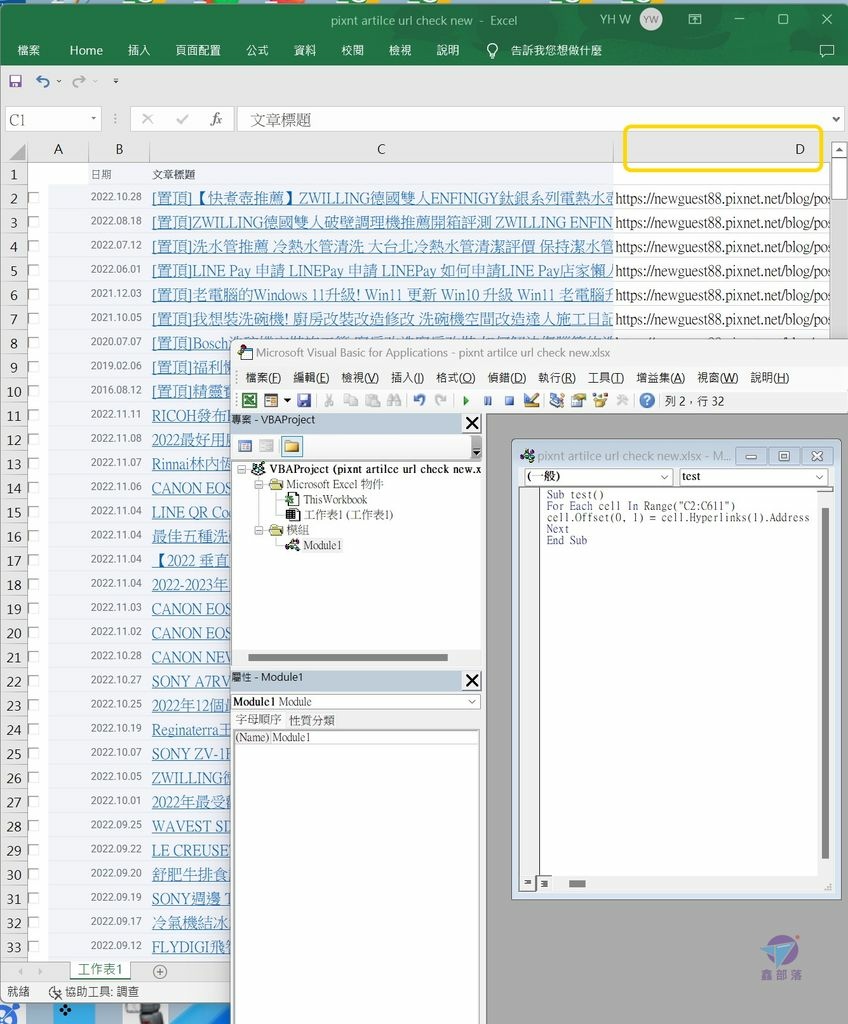Image resolution: width=848 pixels, height=1024 pixels.
Task: Open the 執行(R) menu in VBA editor
Action: (557, 377)
